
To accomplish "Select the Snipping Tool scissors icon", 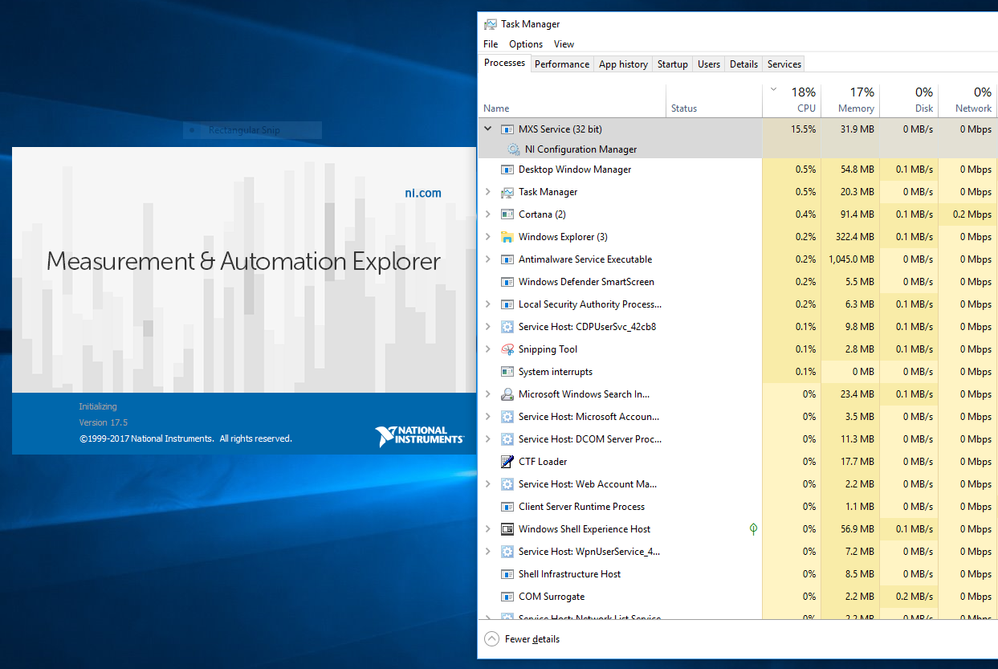I will [x=507, y=349].
